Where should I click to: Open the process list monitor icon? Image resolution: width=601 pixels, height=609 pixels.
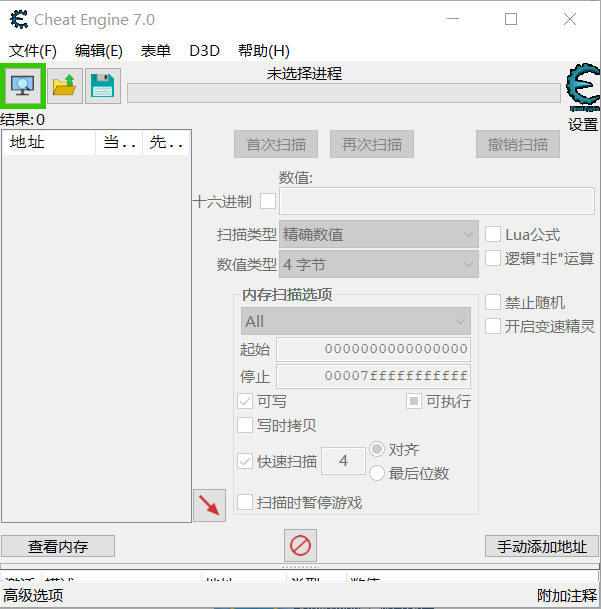point(23,86)
